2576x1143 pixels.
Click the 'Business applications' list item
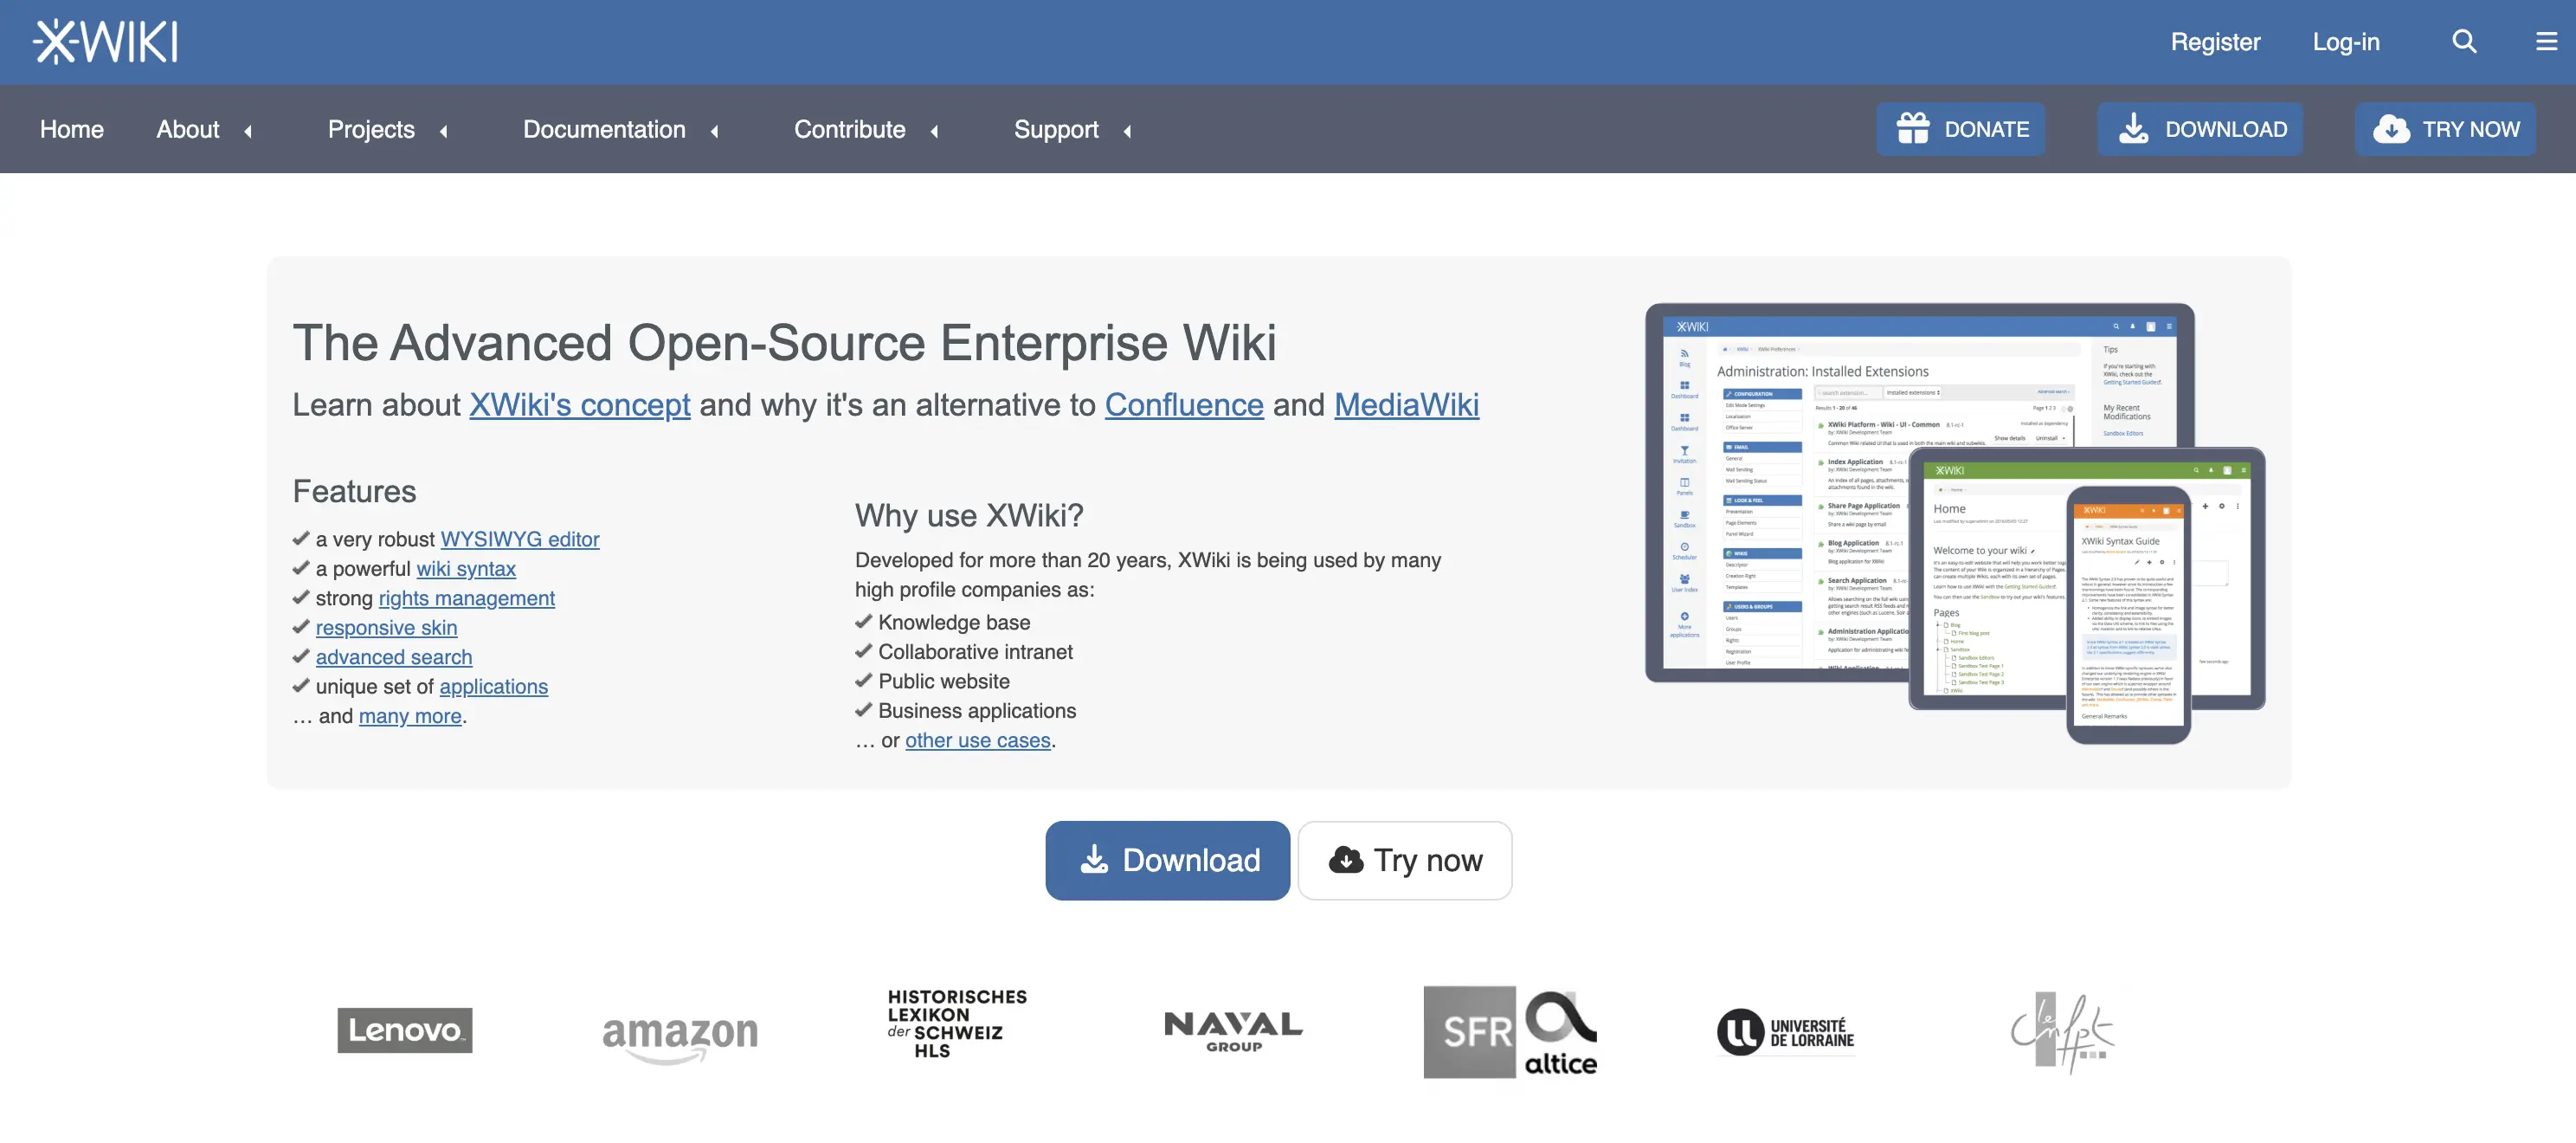tap(977, 711)
